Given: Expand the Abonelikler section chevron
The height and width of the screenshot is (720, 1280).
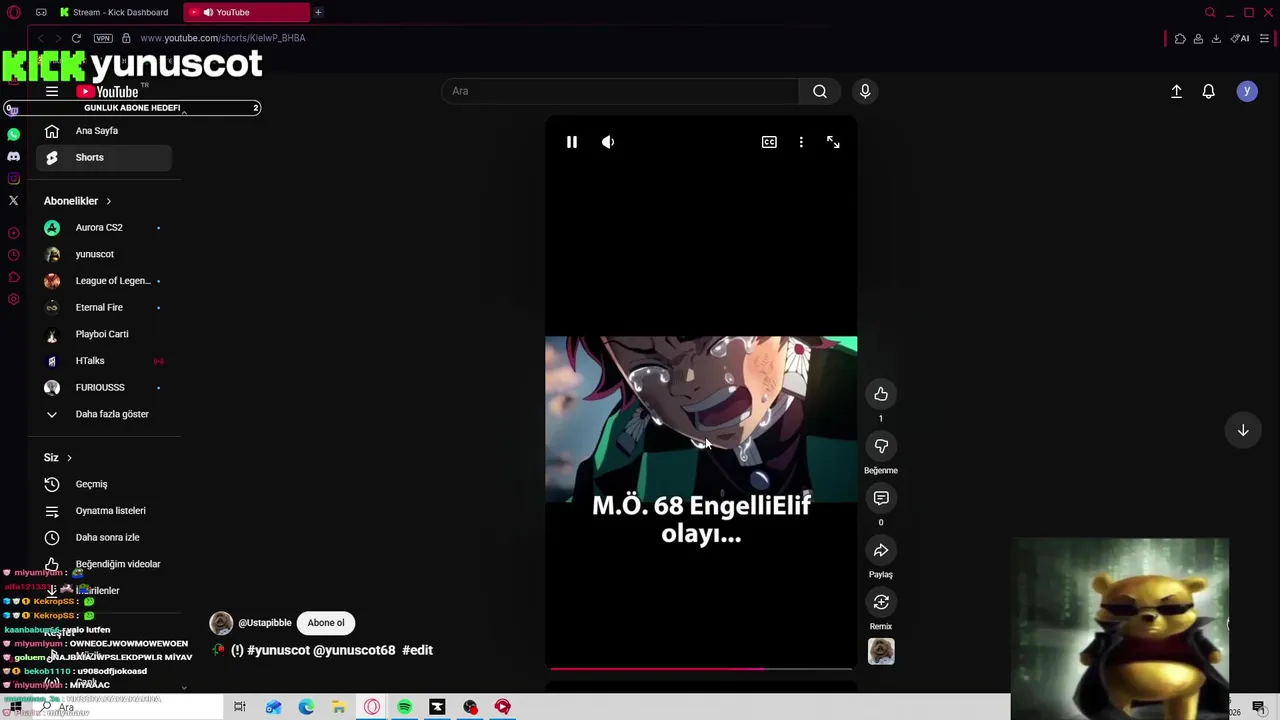Looking at the screenshot, I should (x=108, y=201).
